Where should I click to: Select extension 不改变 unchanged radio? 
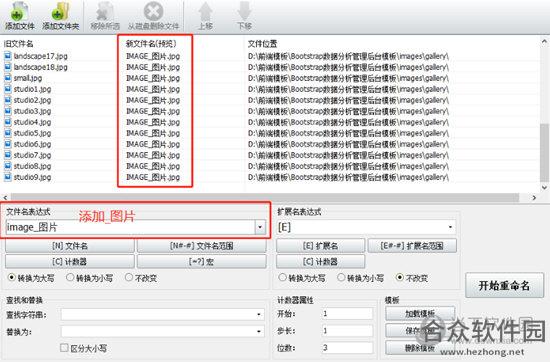coord(400,278)
